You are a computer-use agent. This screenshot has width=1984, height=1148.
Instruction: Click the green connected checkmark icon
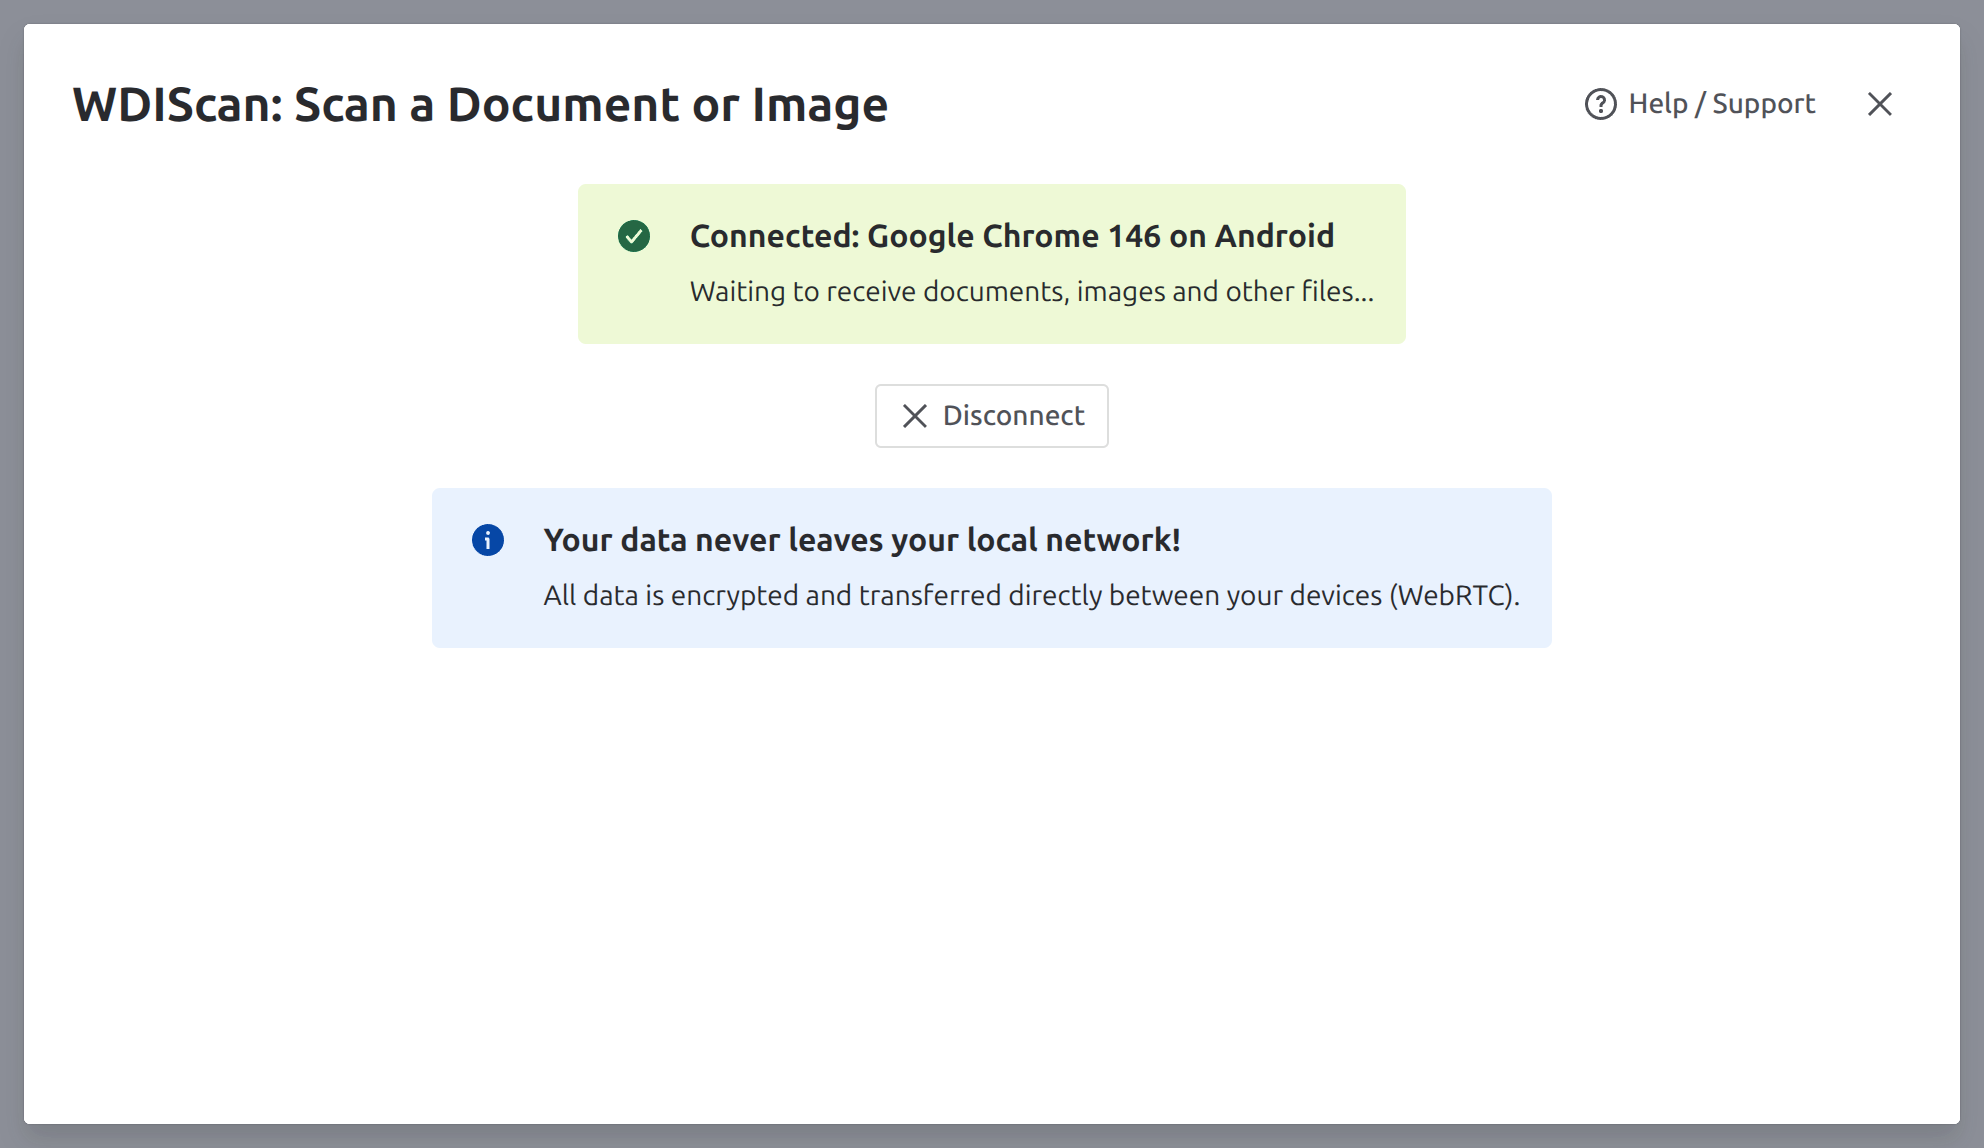(x=634, y=236)
